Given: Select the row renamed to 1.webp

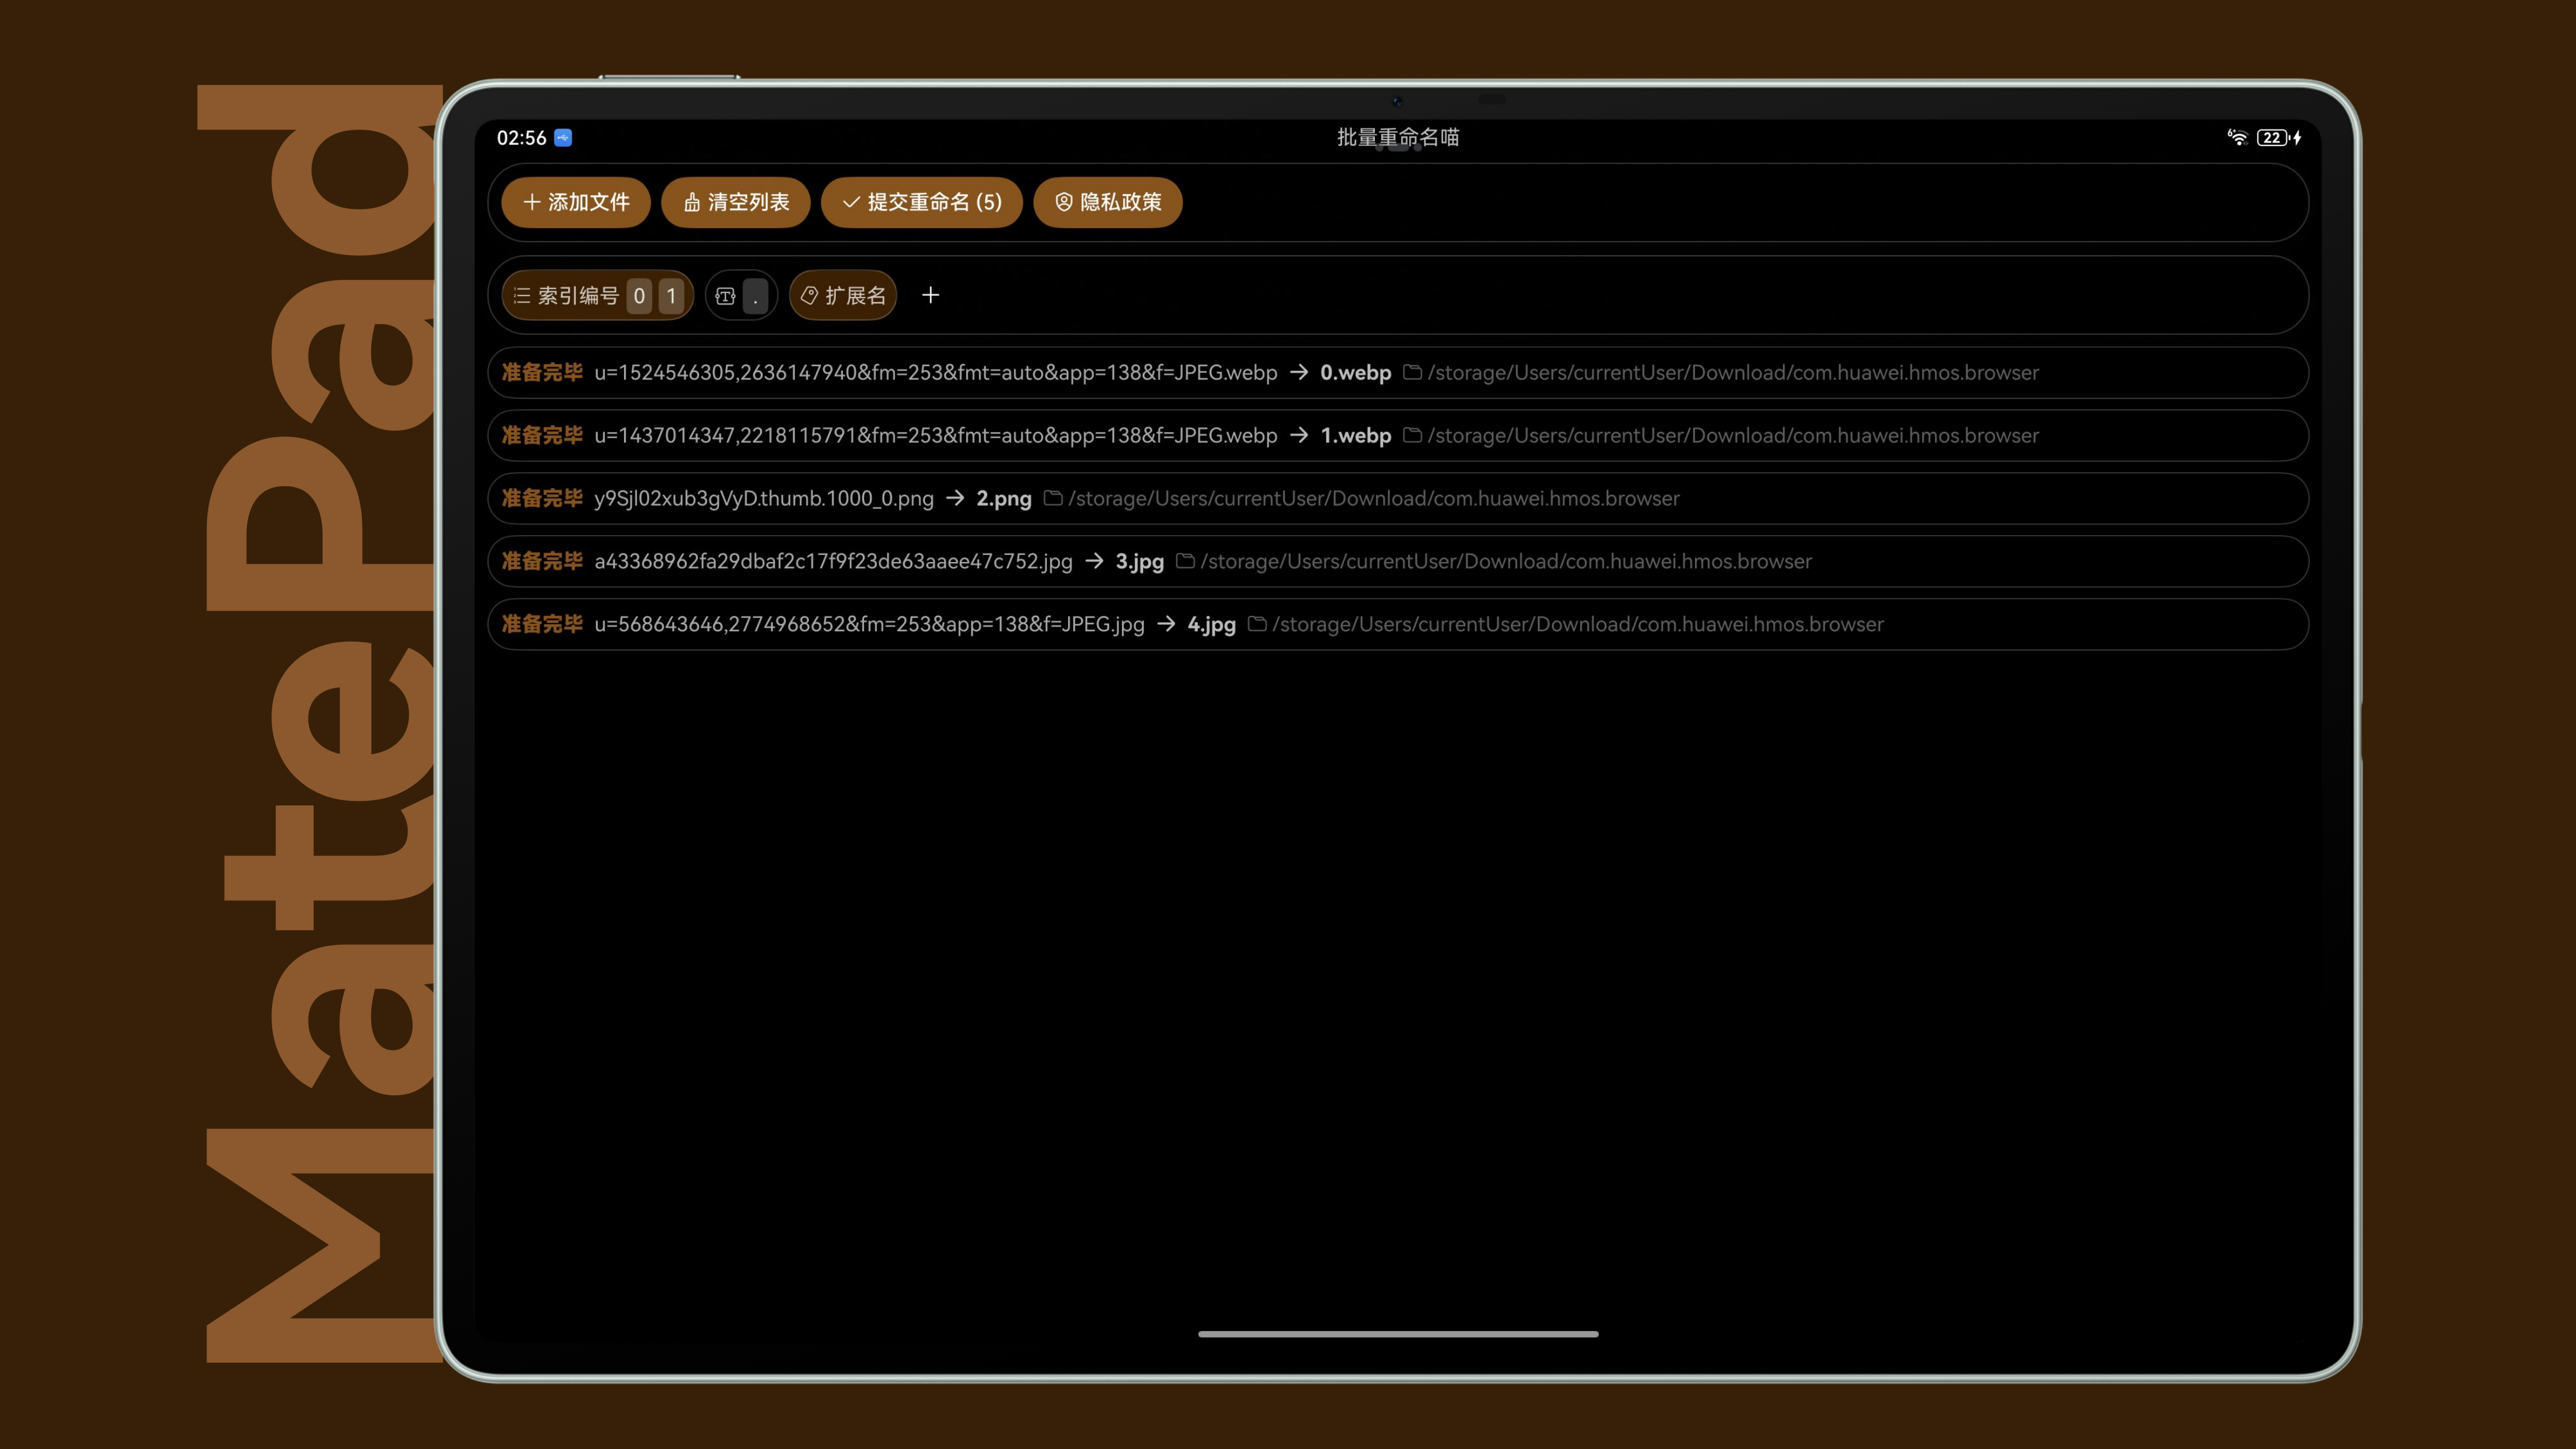Looking at the screenshot, I should [x=1398, y=435].
